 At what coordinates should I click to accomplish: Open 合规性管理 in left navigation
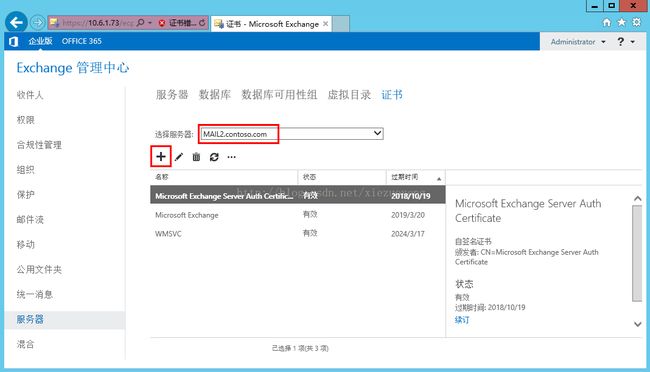coord(39,145)
